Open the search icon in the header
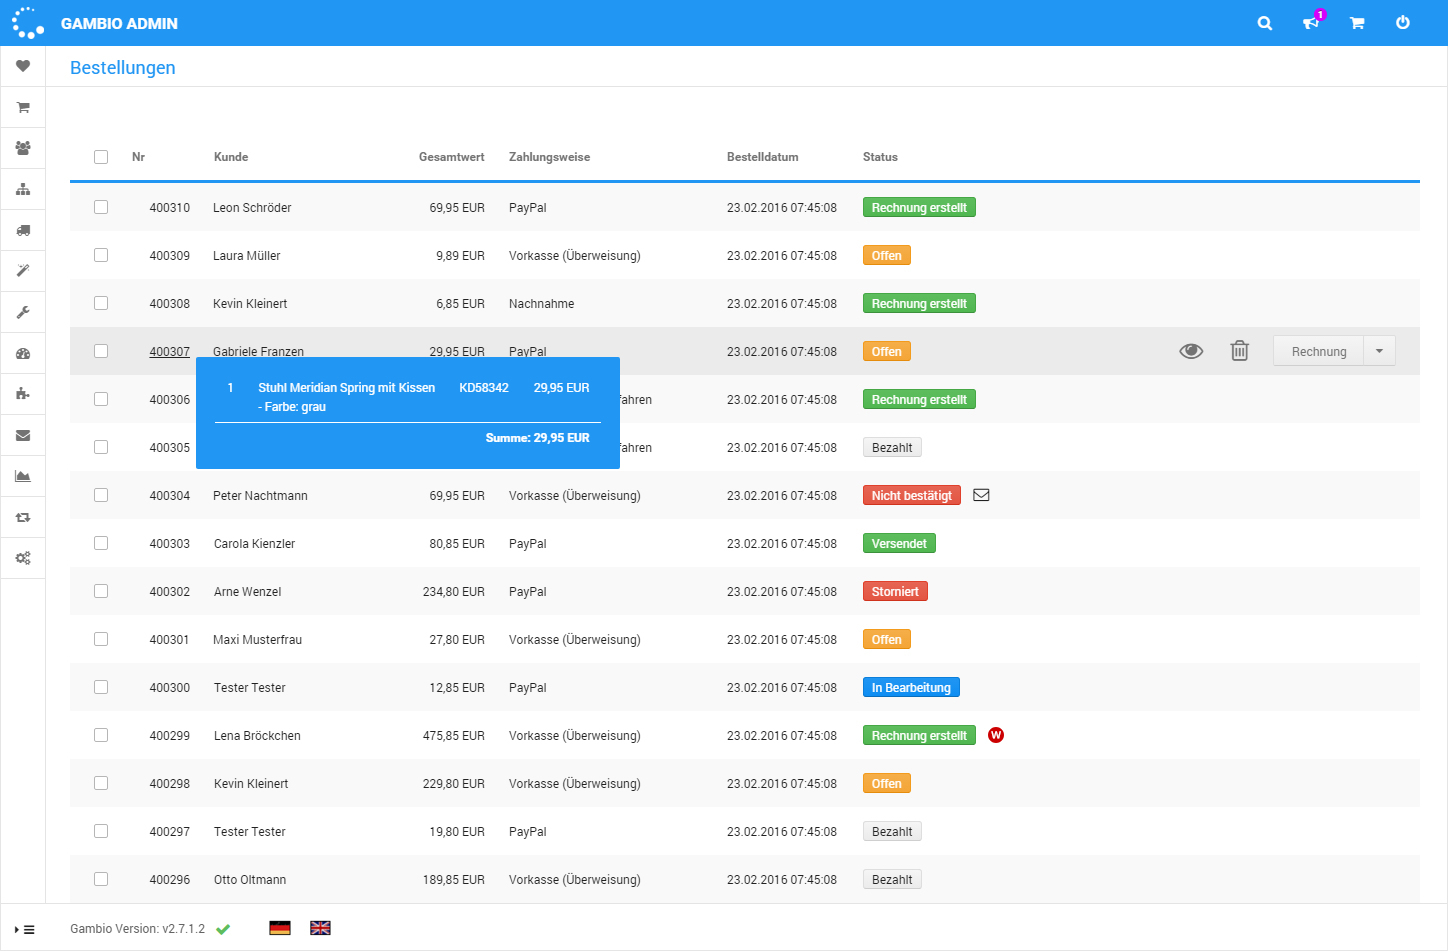The width and height of the screenshot is (1448, 951). pos(1264,23)
